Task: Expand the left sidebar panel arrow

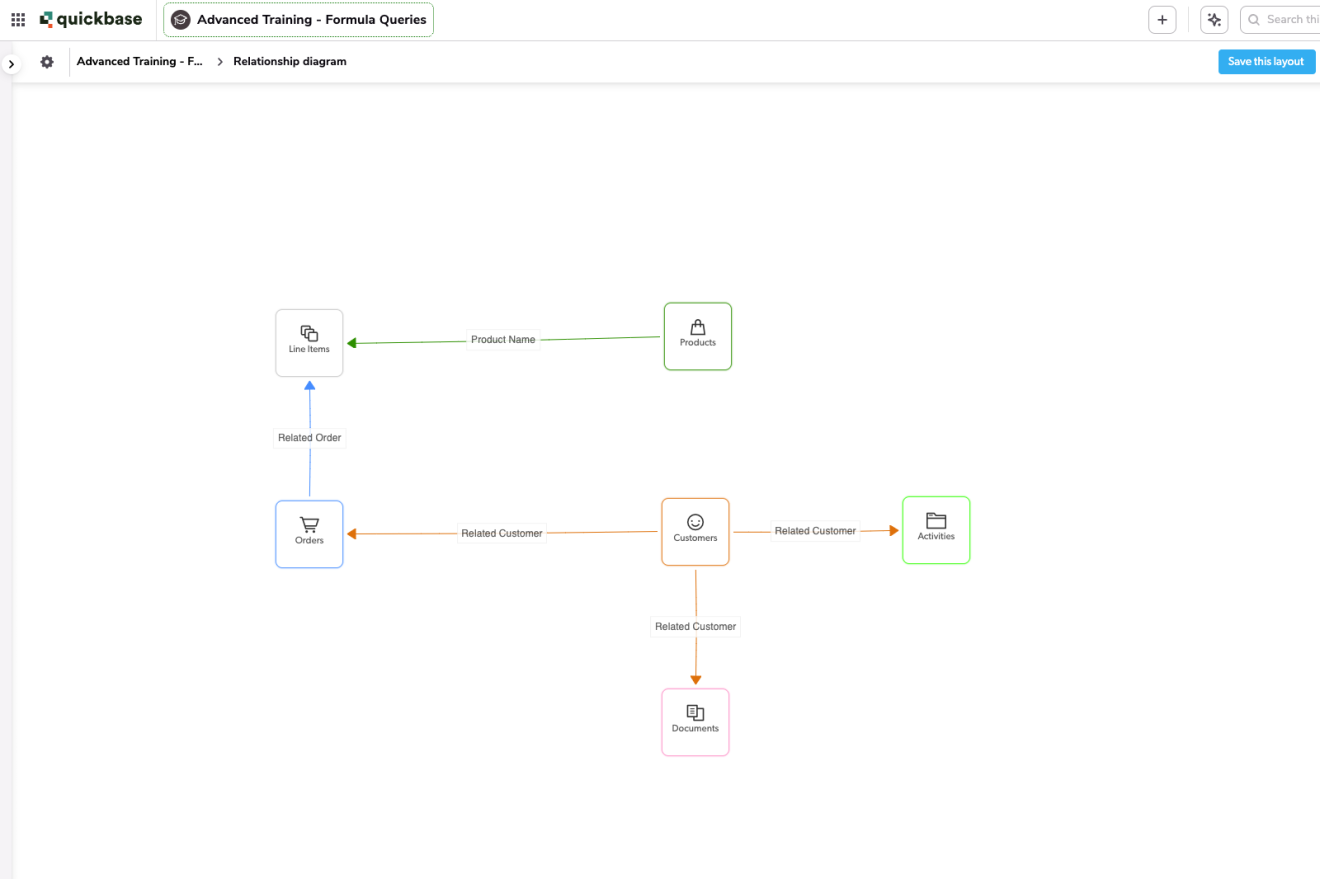Action: click(11, 64)
